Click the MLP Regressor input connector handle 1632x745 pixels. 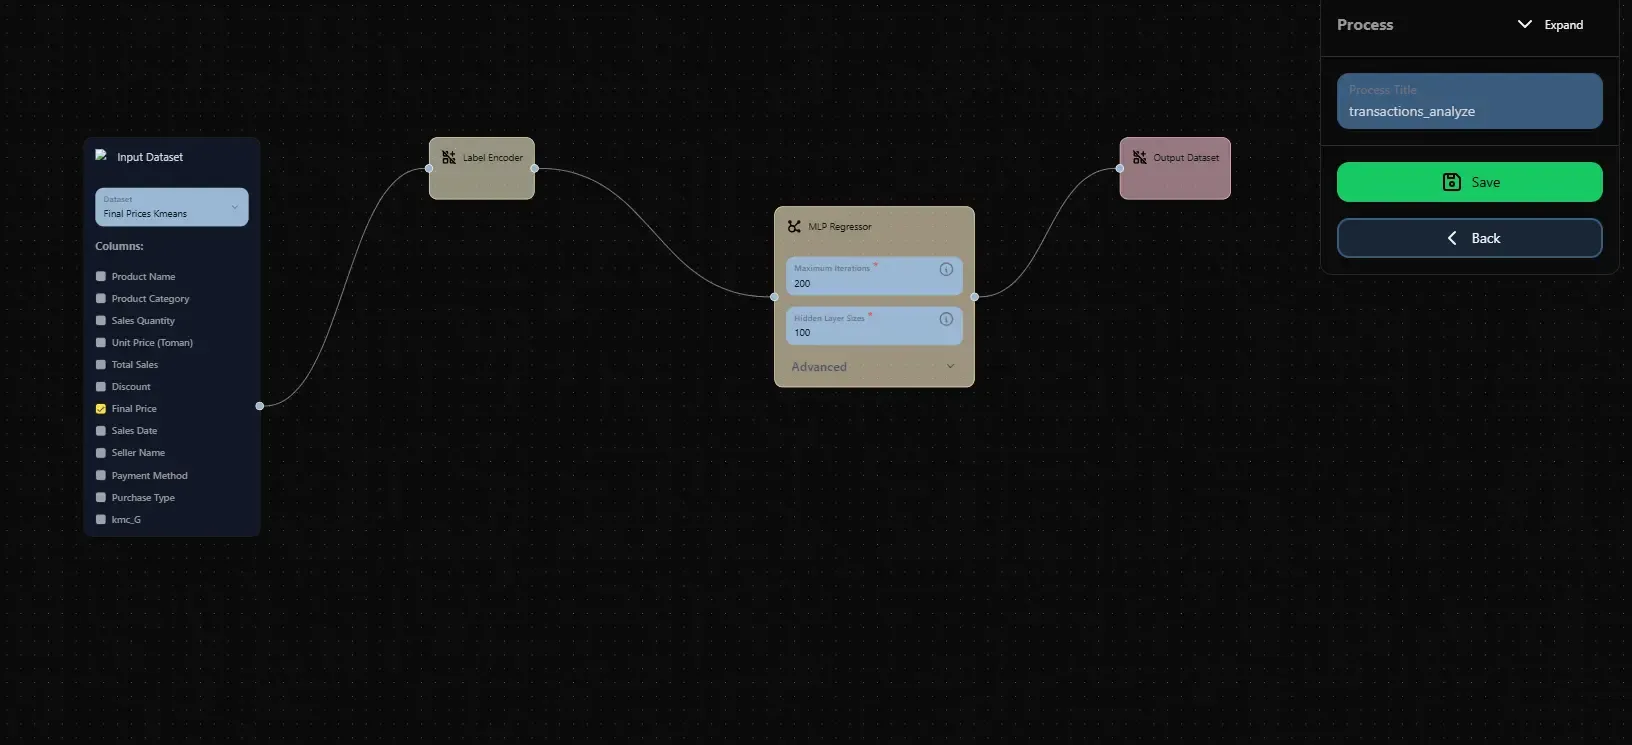tap(774, 297)
